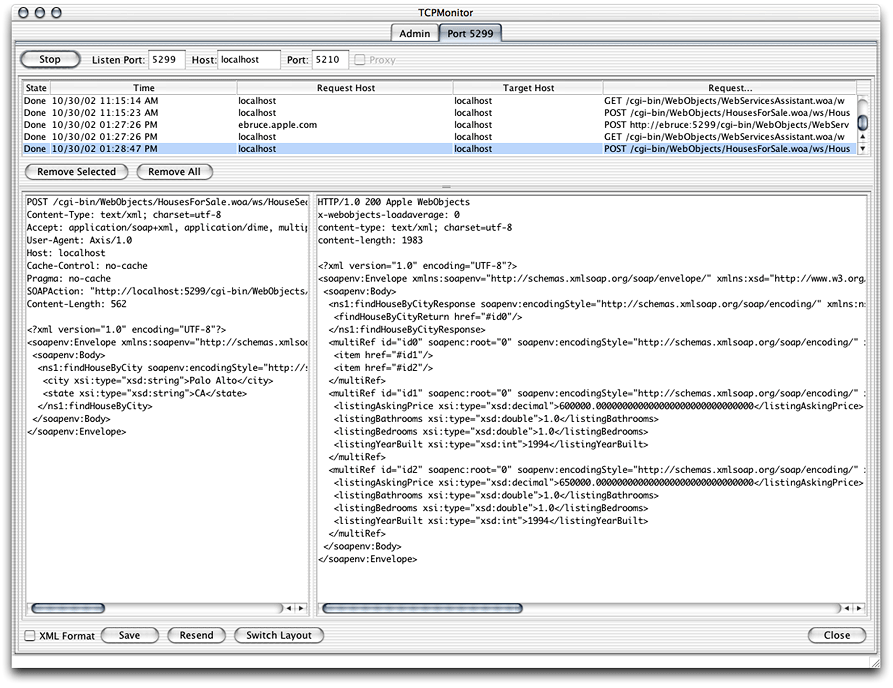Viewport: 893px width, 688px height.
Task: Save the captured SOAP messages
Action: click(x=130, y=635)
